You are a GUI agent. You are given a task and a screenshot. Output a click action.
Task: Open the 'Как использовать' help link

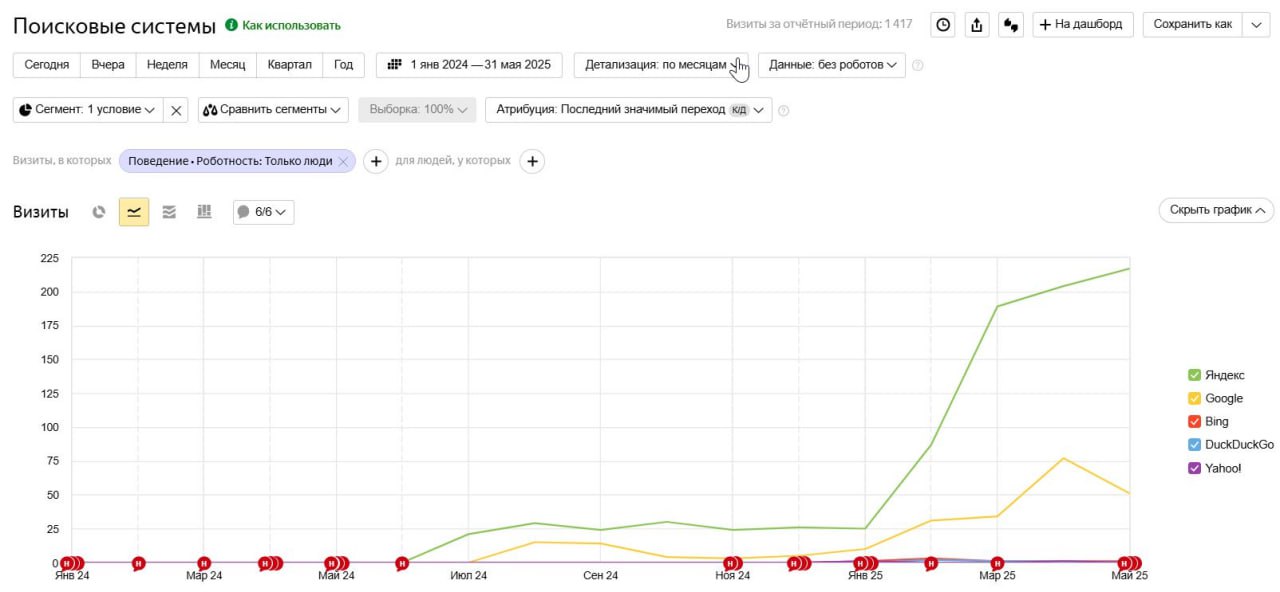283,25
